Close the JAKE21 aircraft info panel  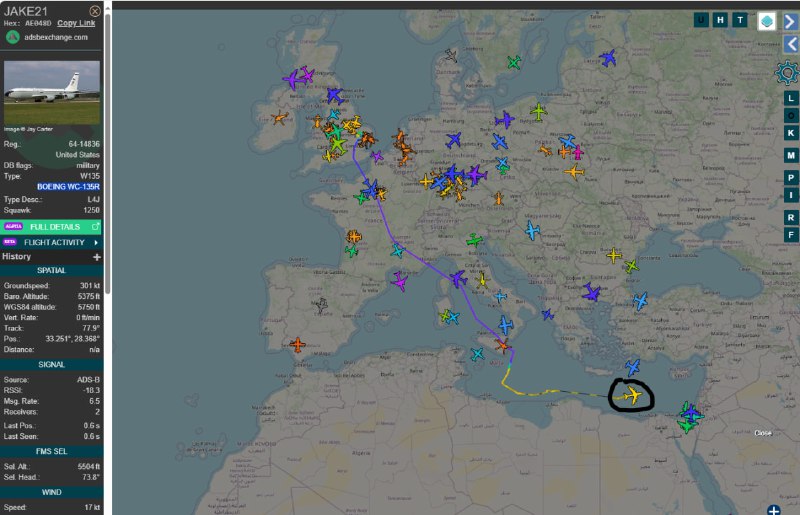pos(95,11)
